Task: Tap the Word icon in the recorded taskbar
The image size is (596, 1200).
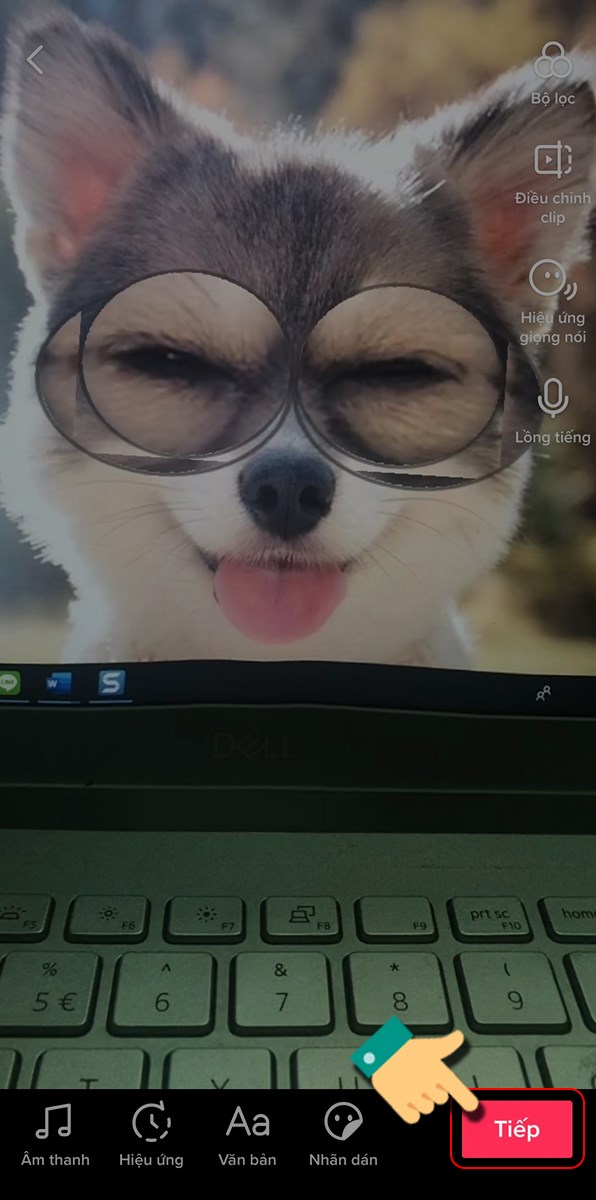Action: pyautogui.click(x=59, y=684)
